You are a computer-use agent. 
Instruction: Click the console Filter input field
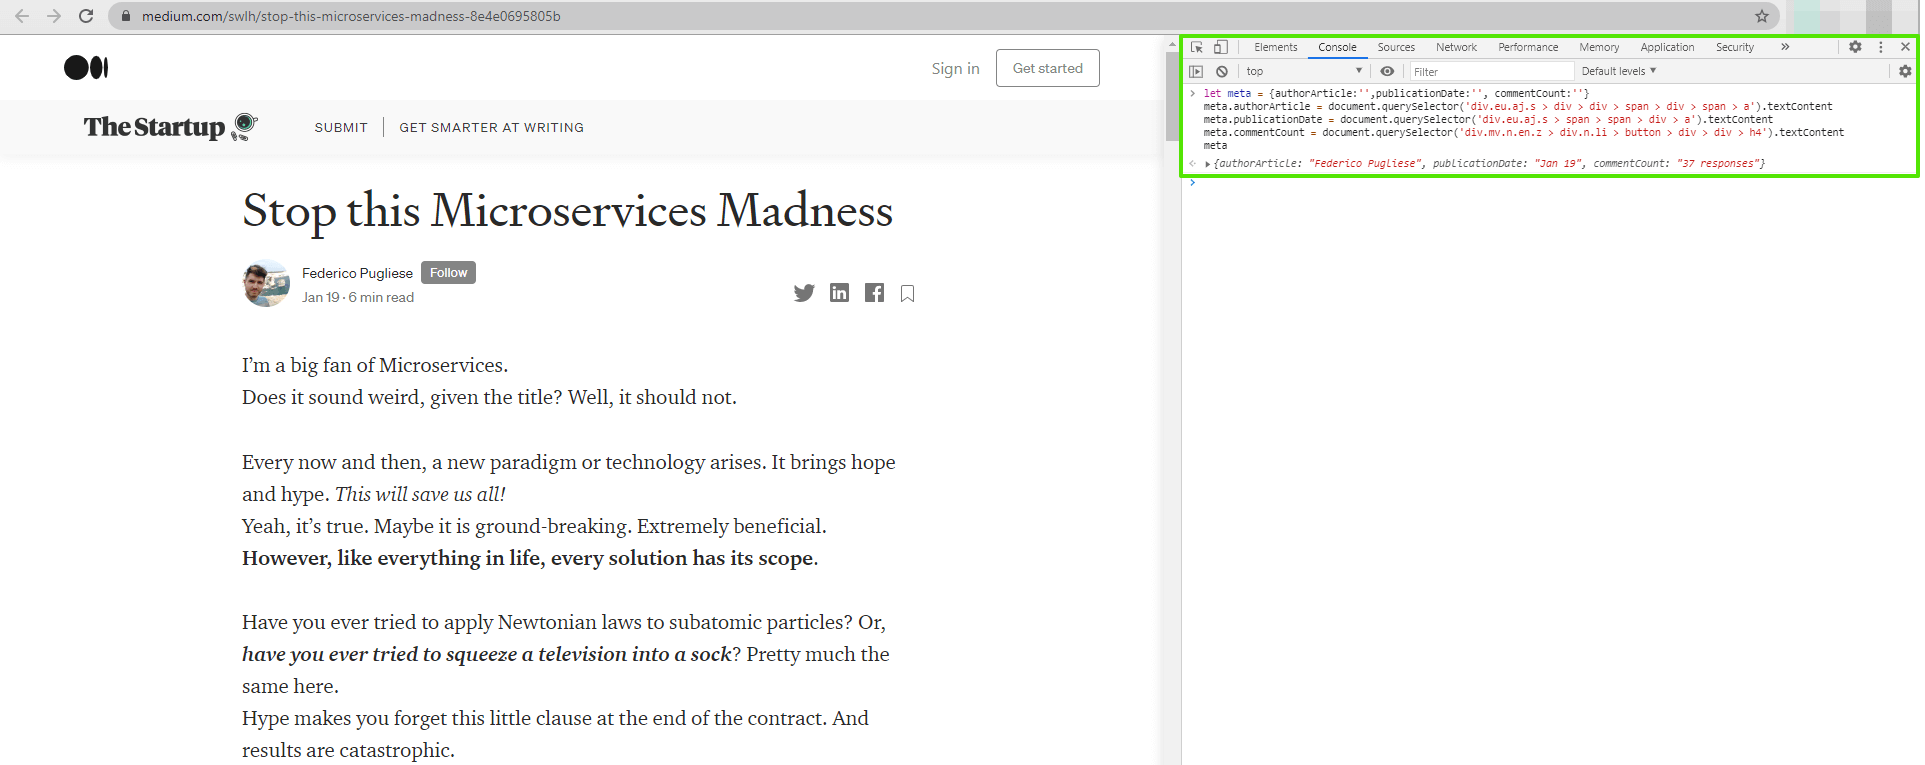[1492, 71]
